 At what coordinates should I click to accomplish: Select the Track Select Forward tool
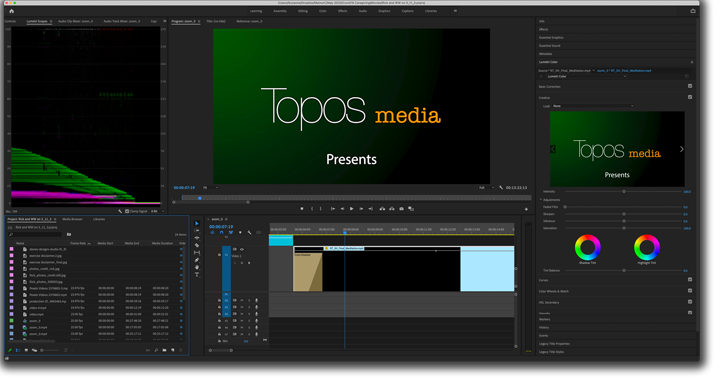pos(197,231)
